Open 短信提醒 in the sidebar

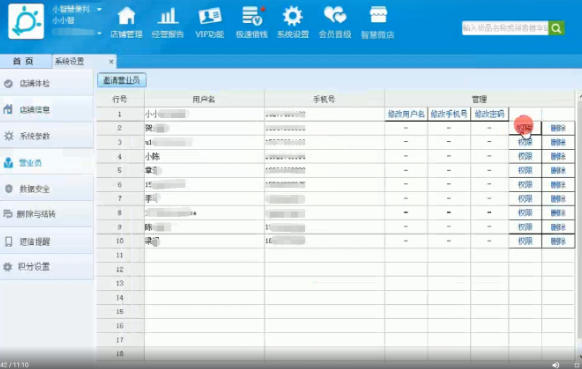pos(46,242)
